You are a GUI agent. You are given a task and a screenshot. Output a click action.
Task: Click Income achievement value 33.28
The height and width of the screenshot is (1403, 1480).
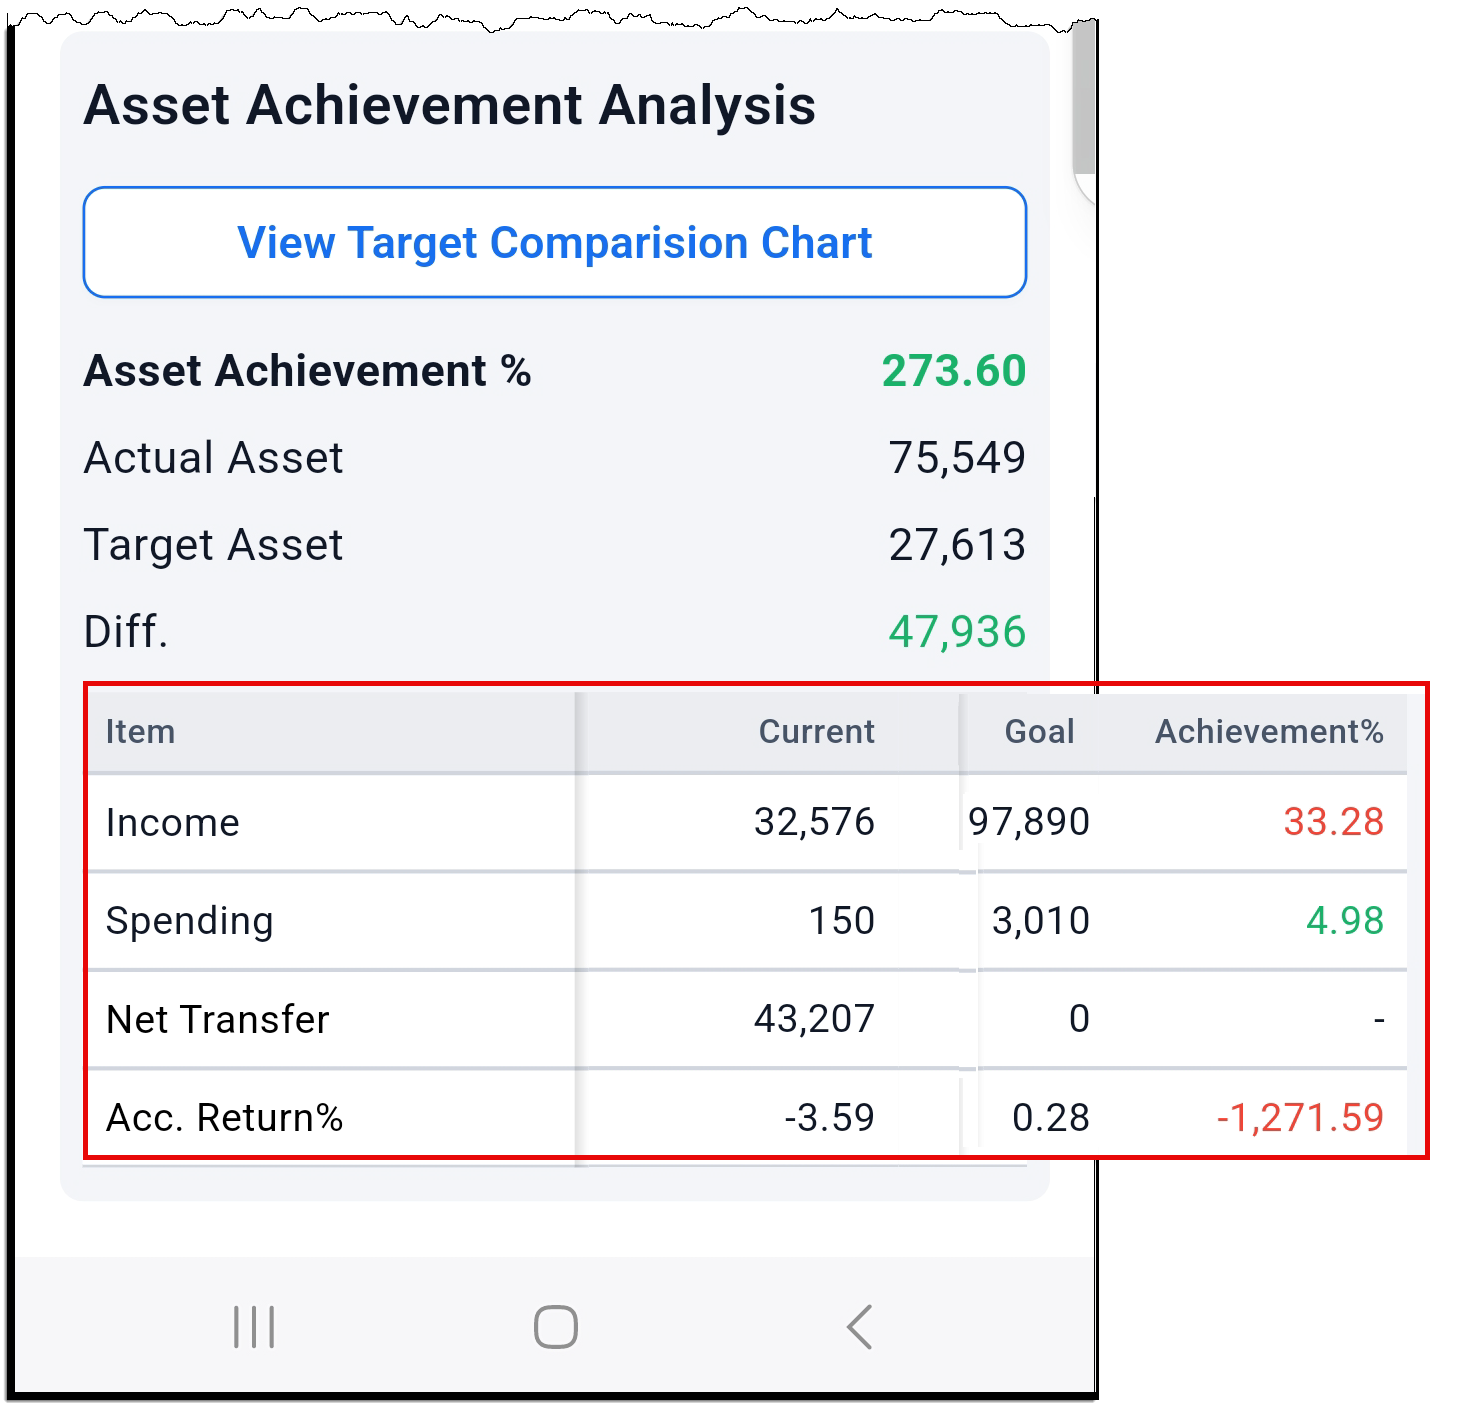coord(1334,821)
